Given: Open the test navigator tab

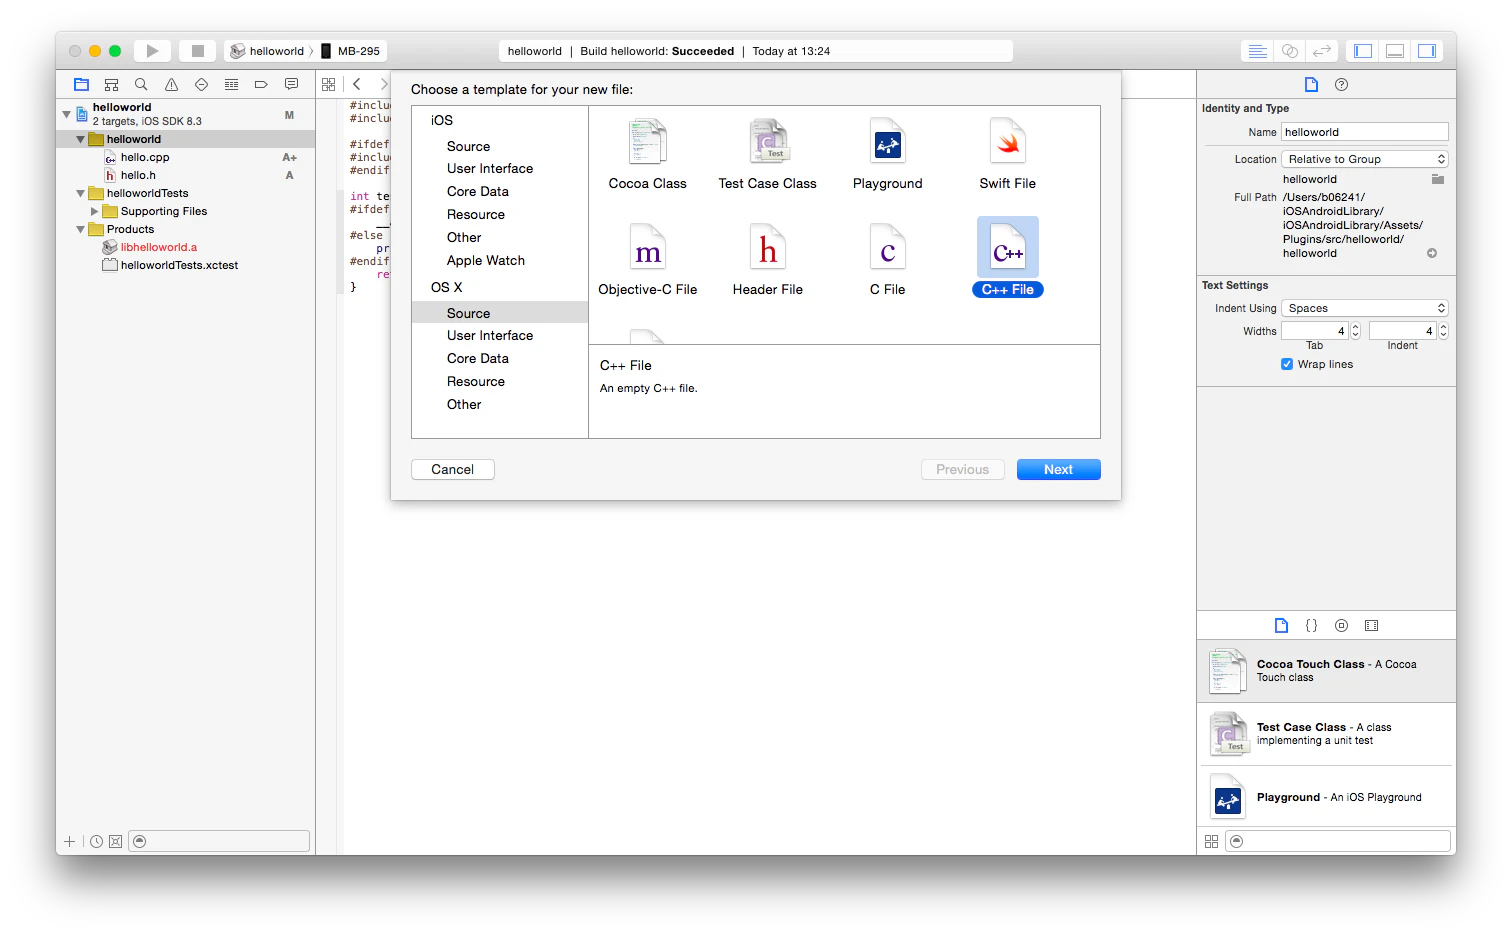Looking at the screenshot, I should pyautogui.click(x=201, y=84).
